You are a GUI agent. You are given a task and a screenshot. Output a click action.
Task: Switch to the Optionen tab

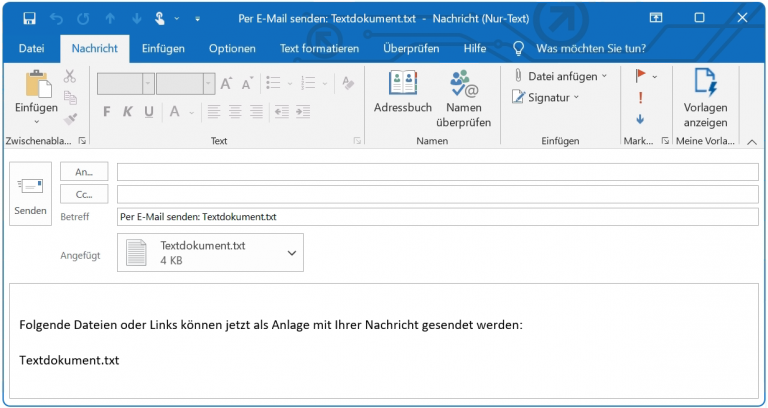(x=231, y=48)
